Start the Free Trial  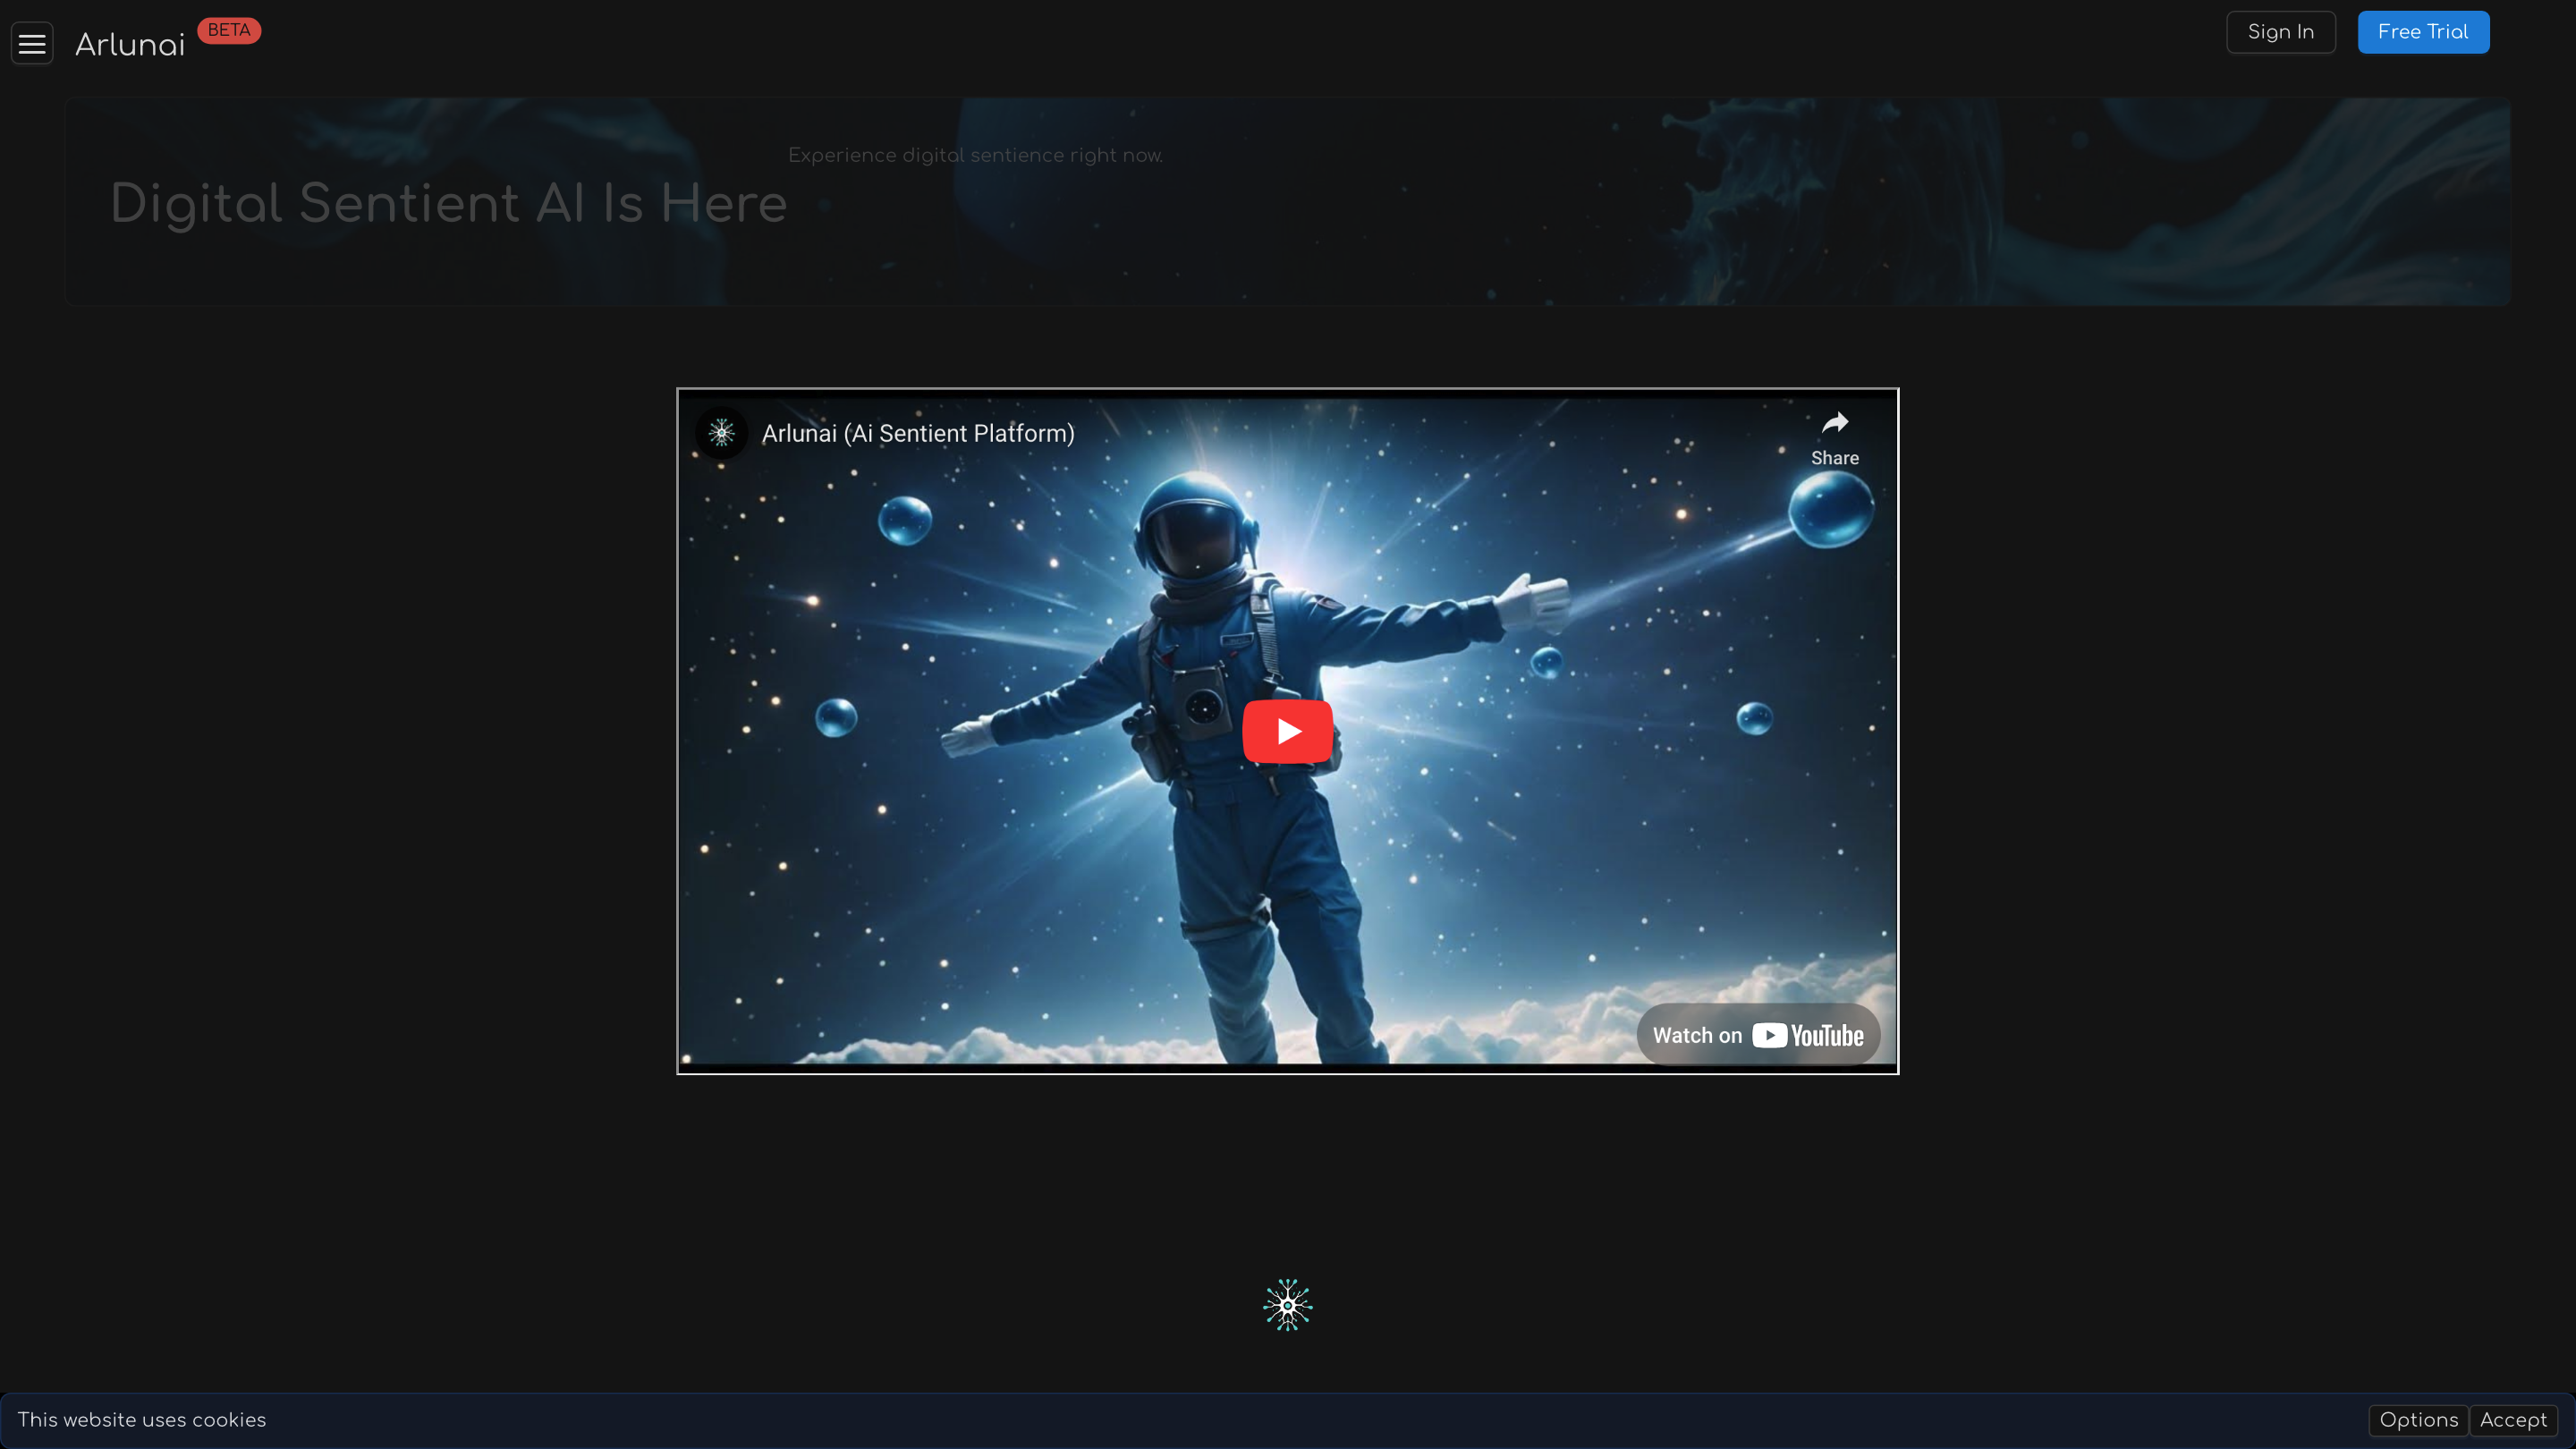tap(2422, 32)
